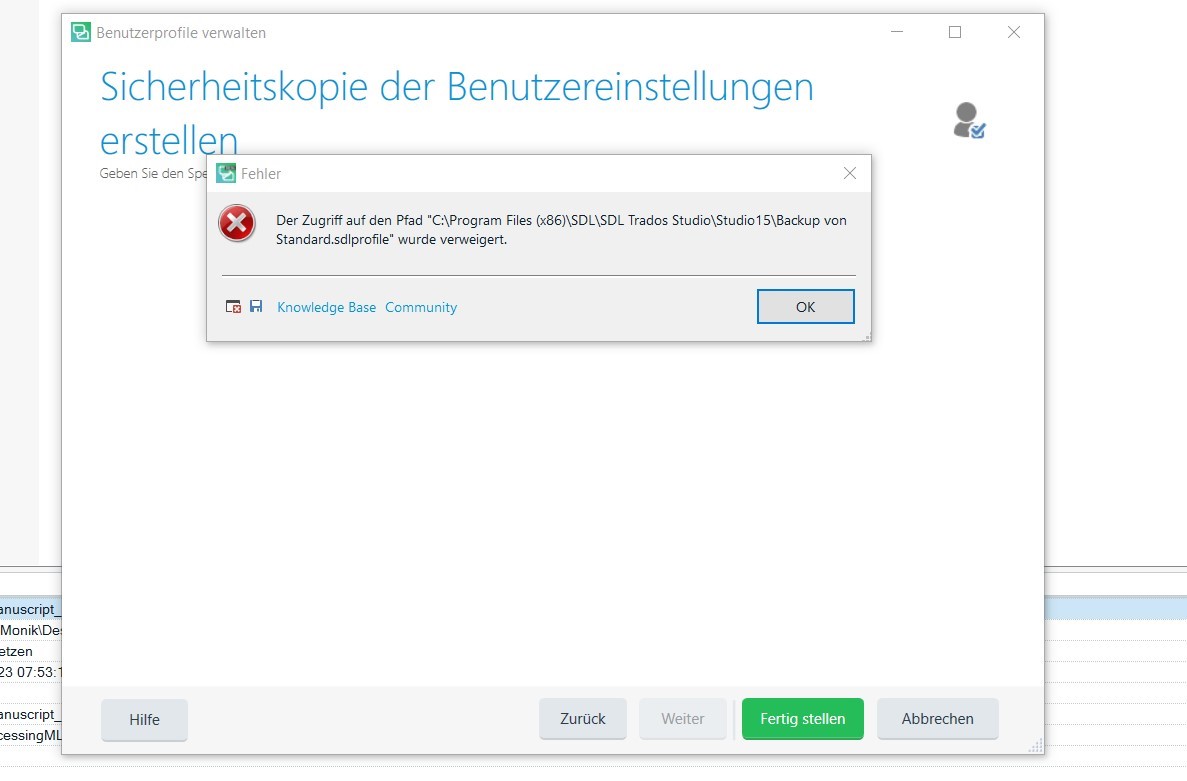This screenshot has width=1187, height=781.
Task: Click the 'Geben Sie den Spe' subtitle text
Action: [153, 173]
